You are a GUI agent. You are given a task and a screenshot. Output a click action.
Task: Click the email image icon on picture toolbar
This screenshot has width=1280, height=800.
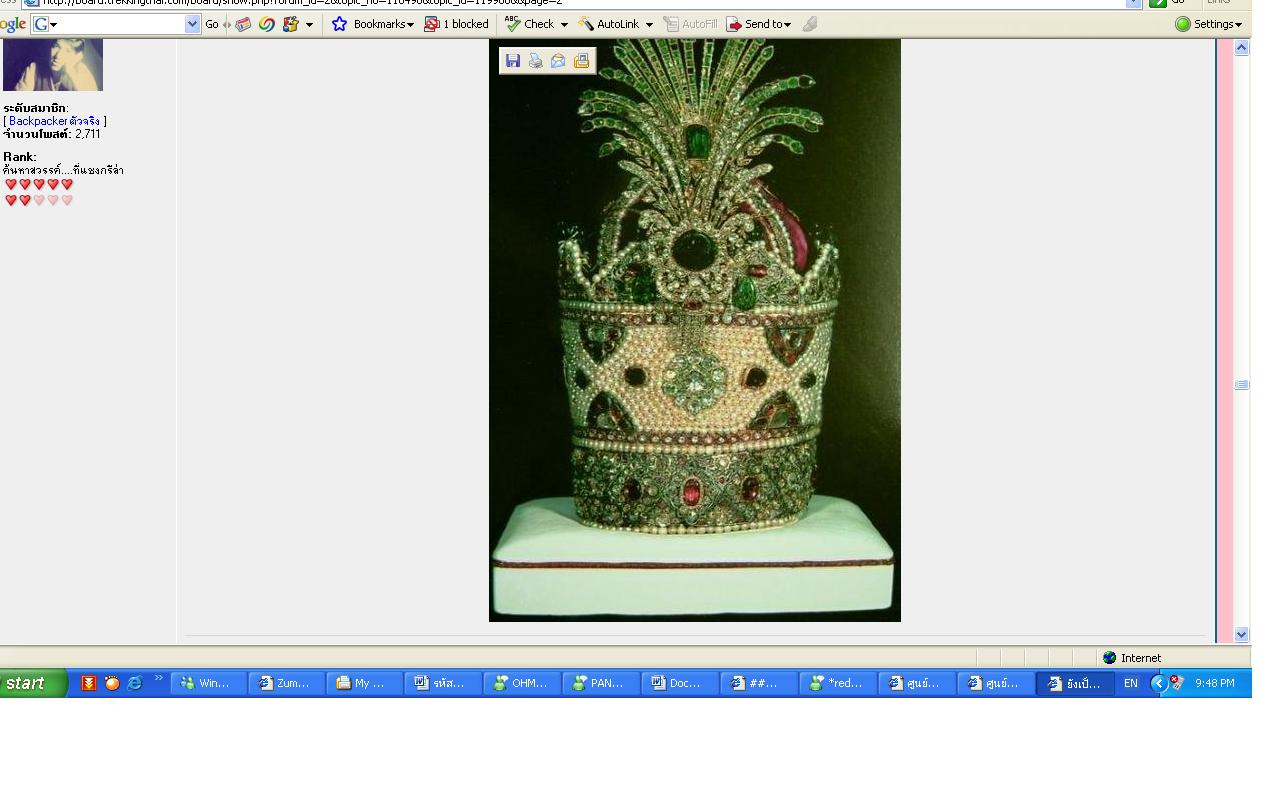(558, 61)
